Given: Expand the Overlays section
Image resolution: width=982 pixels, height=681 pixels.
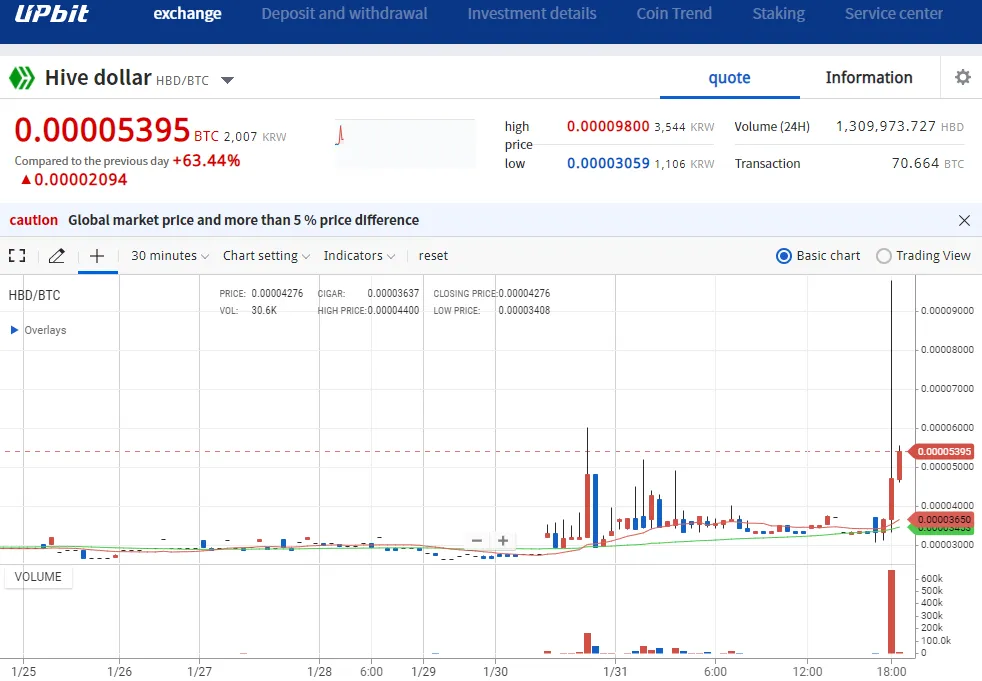Looking at the screenshot, I should pos(38,330).
